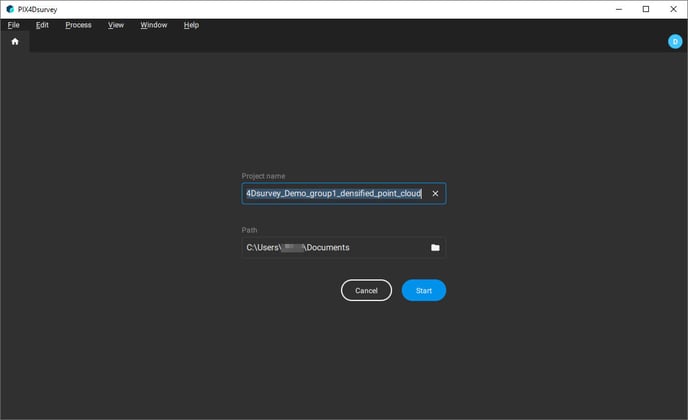The width and height of the screenshot is (688, 420).
Task: Click the Path field showing the Documents folder
Action: pyautogui.click(x=330, y=247)
